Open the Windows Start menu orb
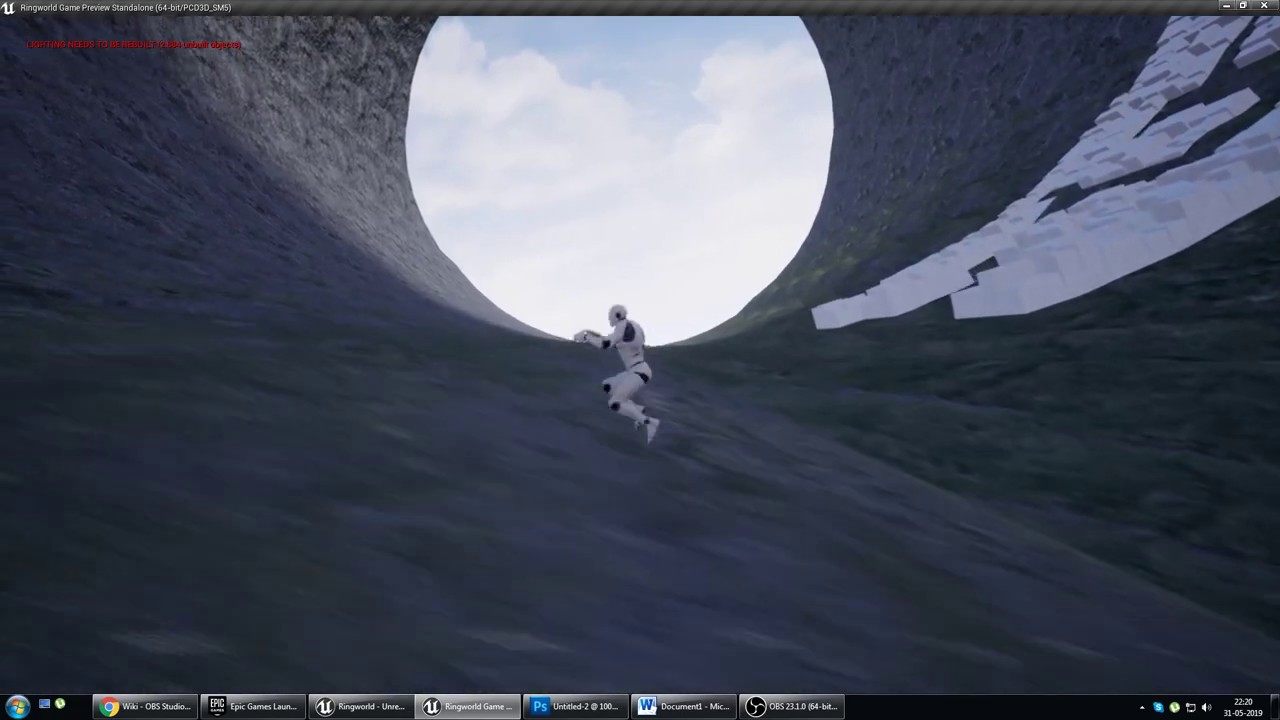This screenshot has height=720, width=1280. [17, 707]
